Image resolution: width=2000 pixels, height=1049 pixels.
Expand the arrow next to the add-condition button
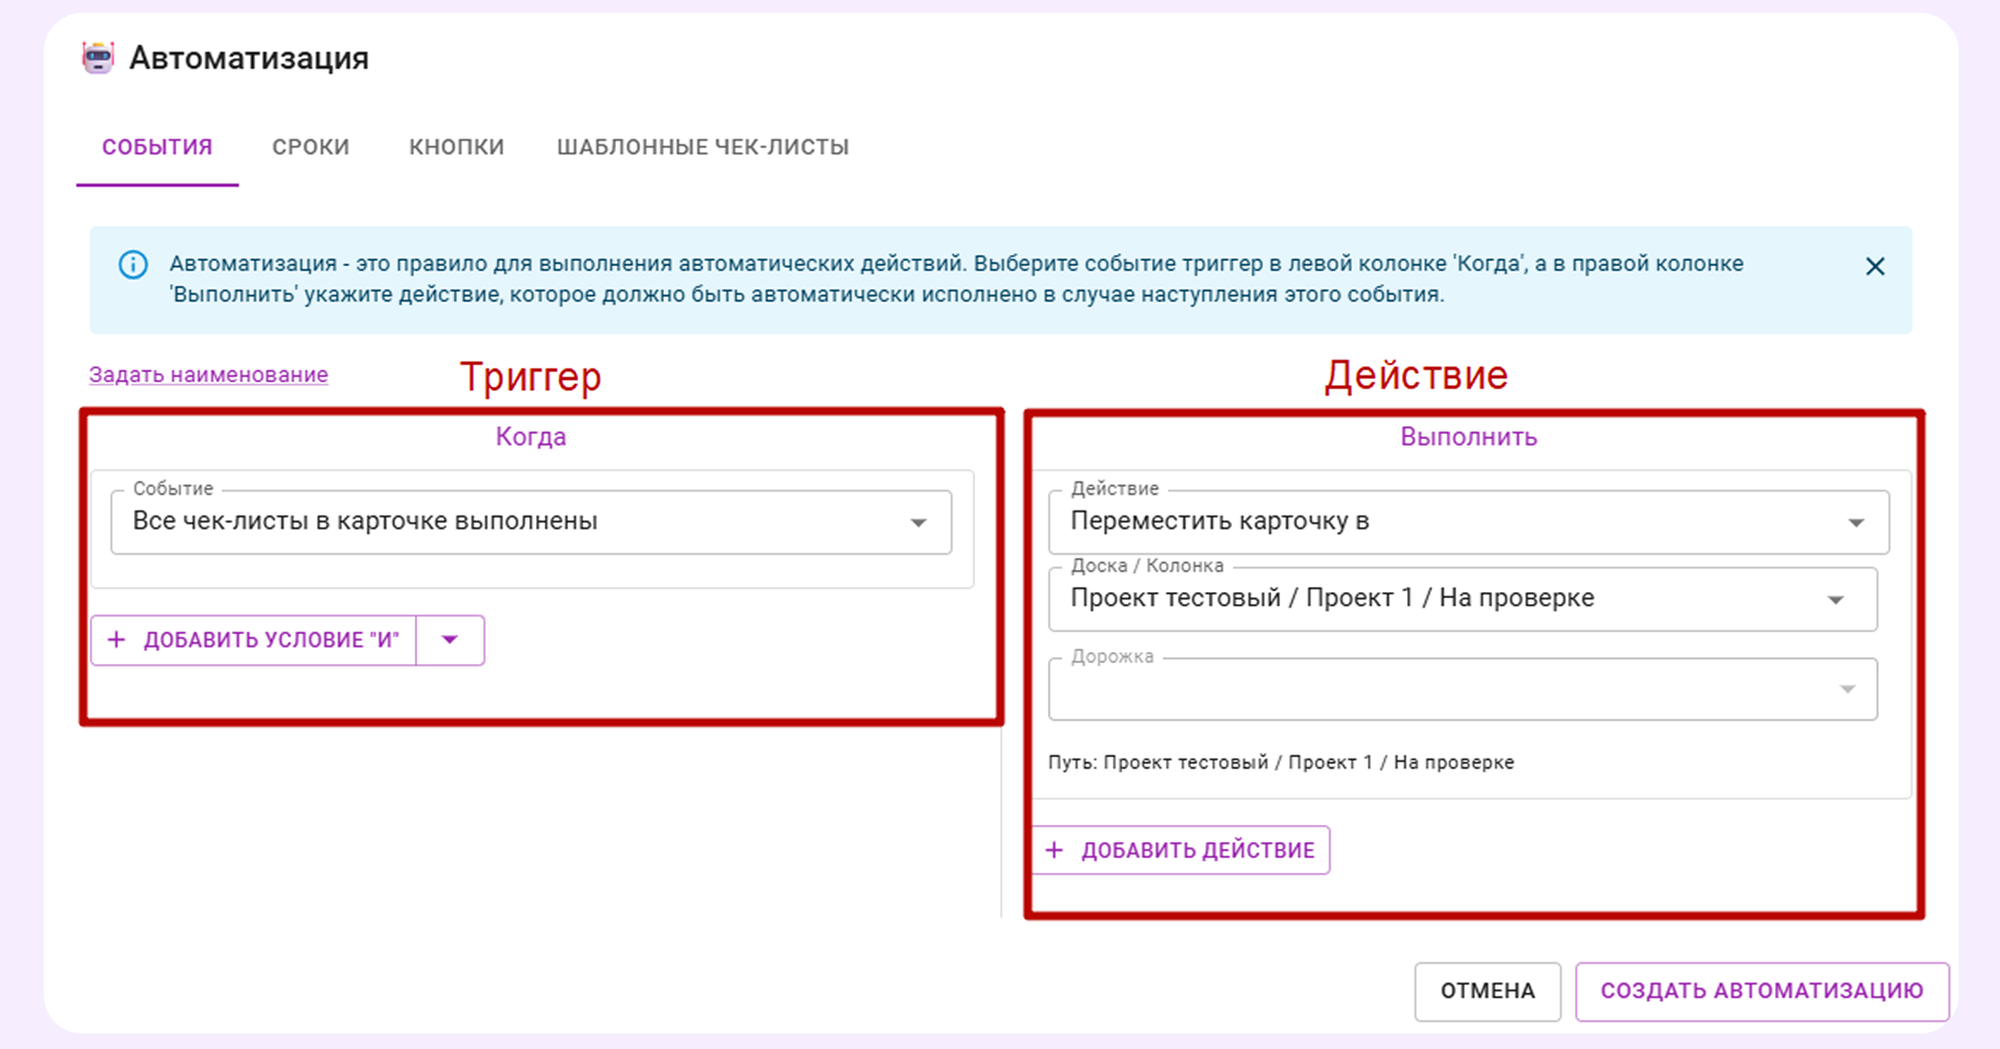pyautogui.click(x=449, y=639)
